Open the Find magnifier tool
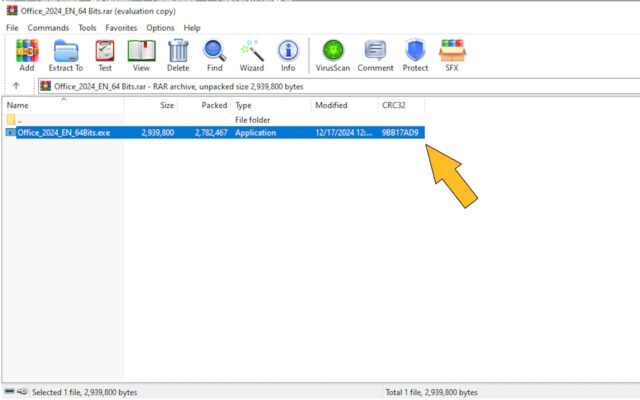 pos(214,55)
